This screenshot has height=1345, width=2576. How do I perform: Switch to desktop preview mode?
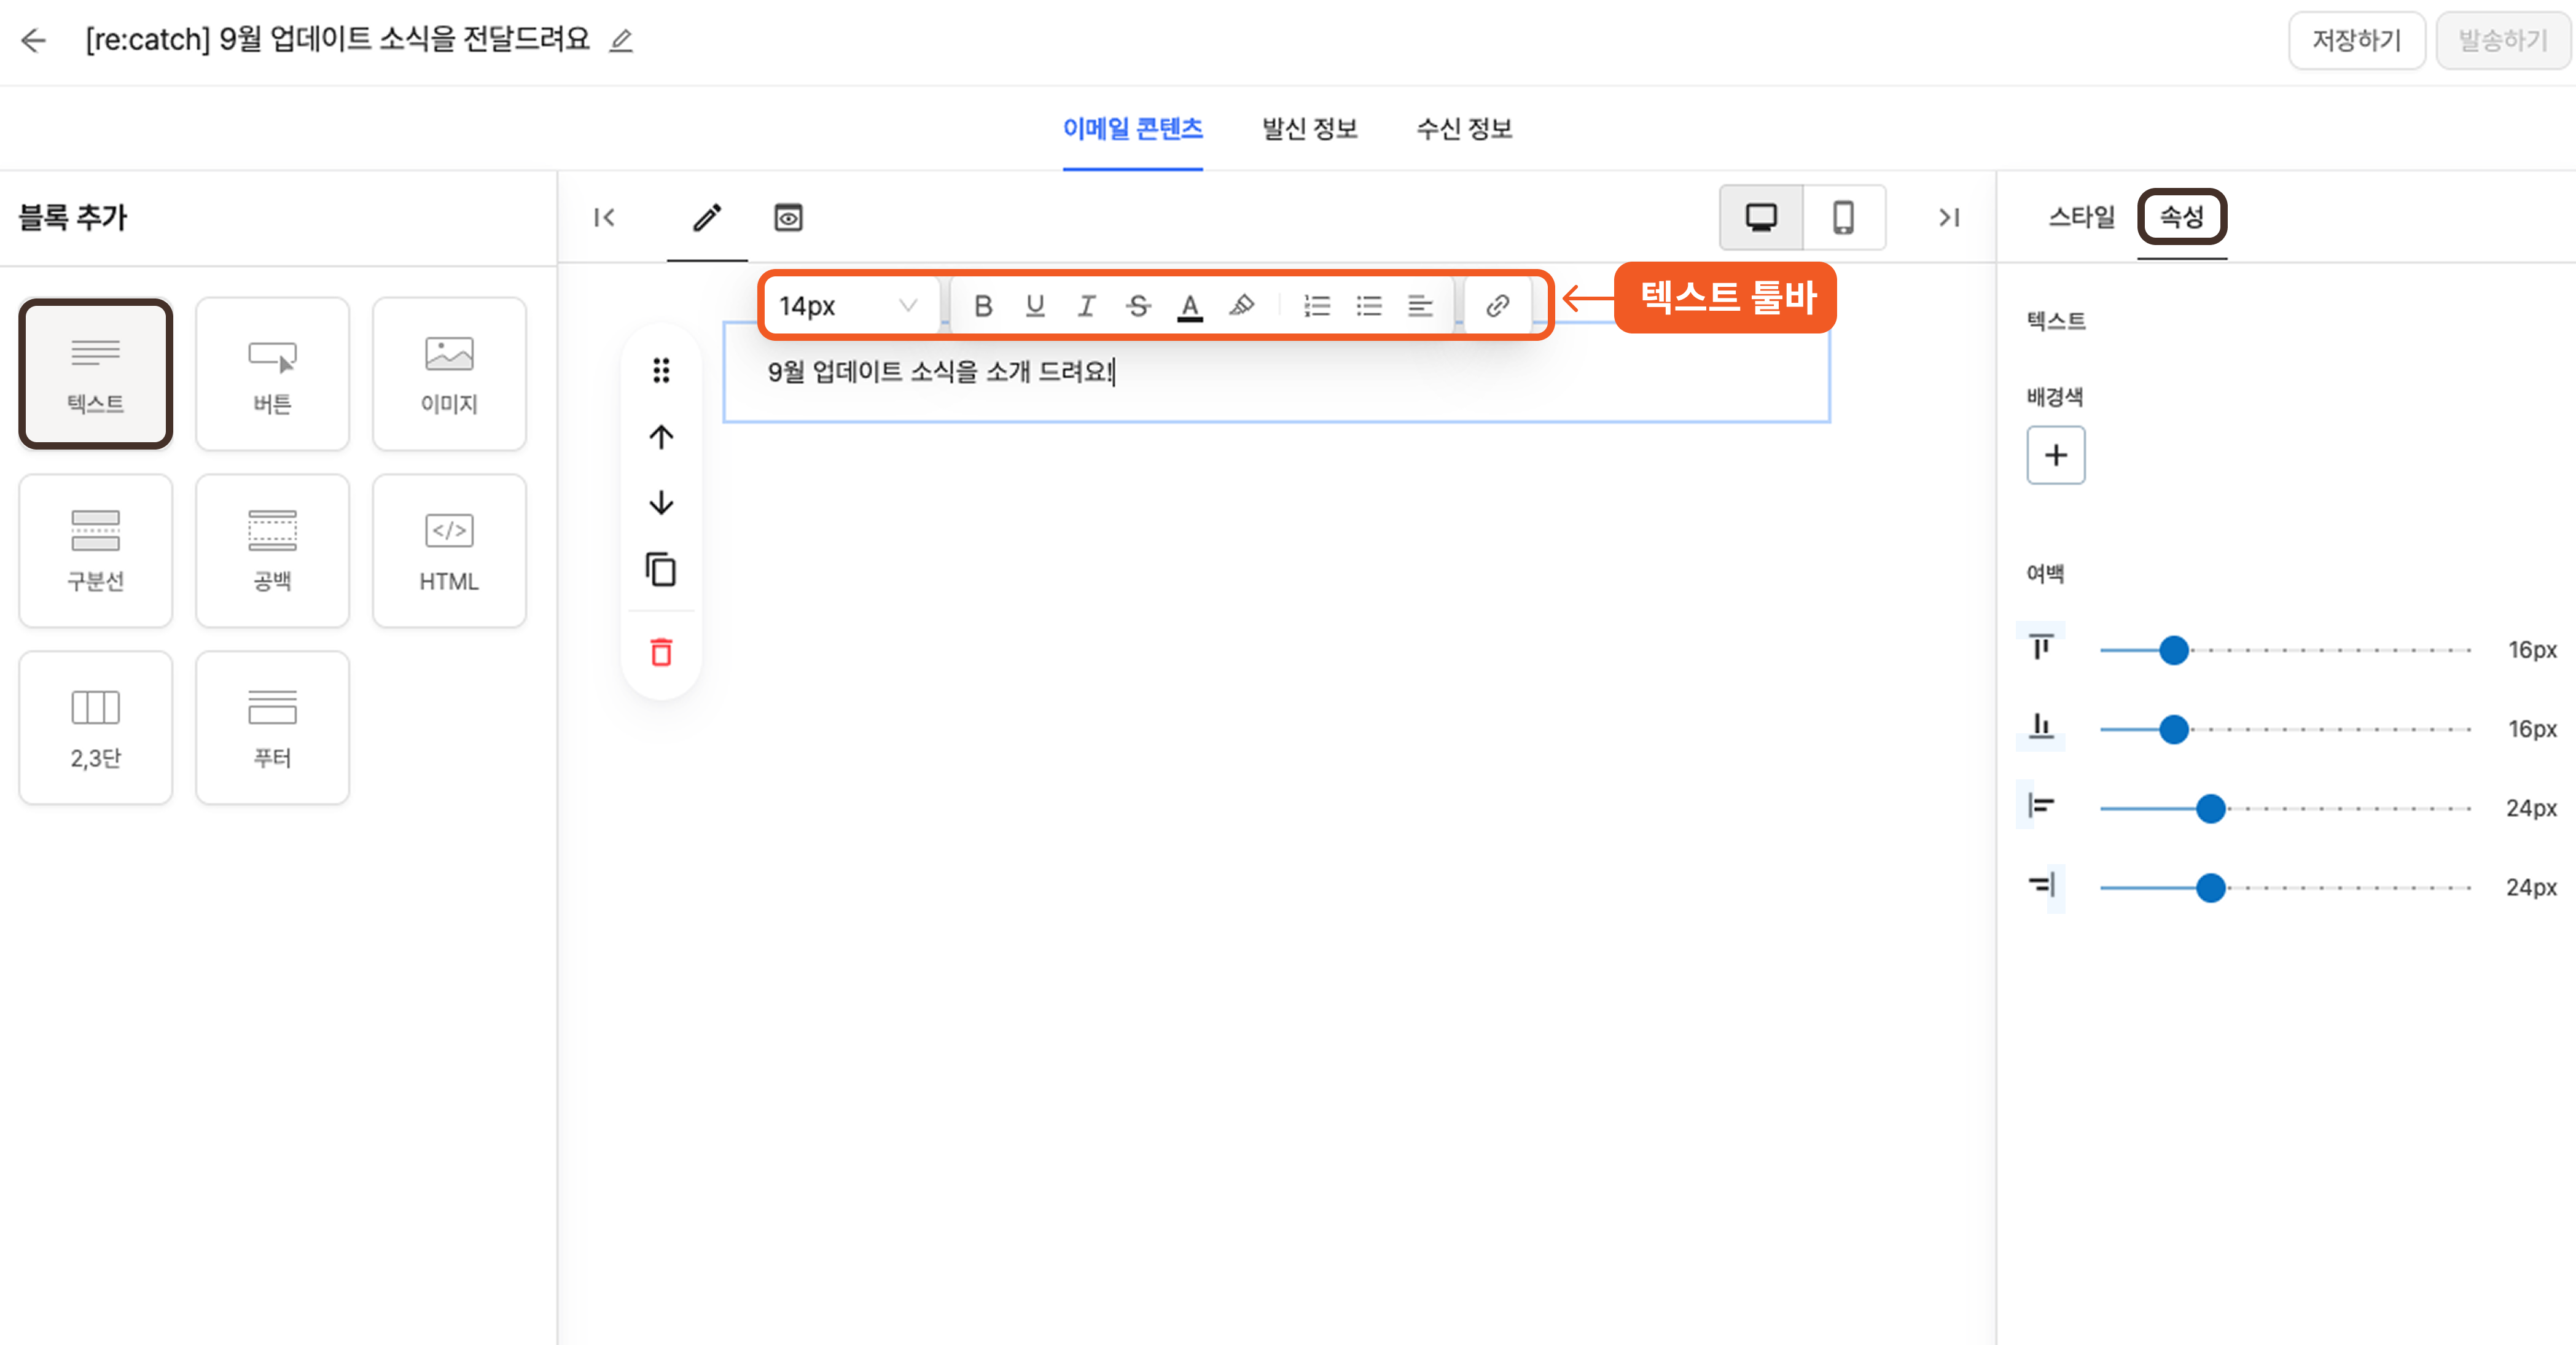click(x=1761, y=217)
